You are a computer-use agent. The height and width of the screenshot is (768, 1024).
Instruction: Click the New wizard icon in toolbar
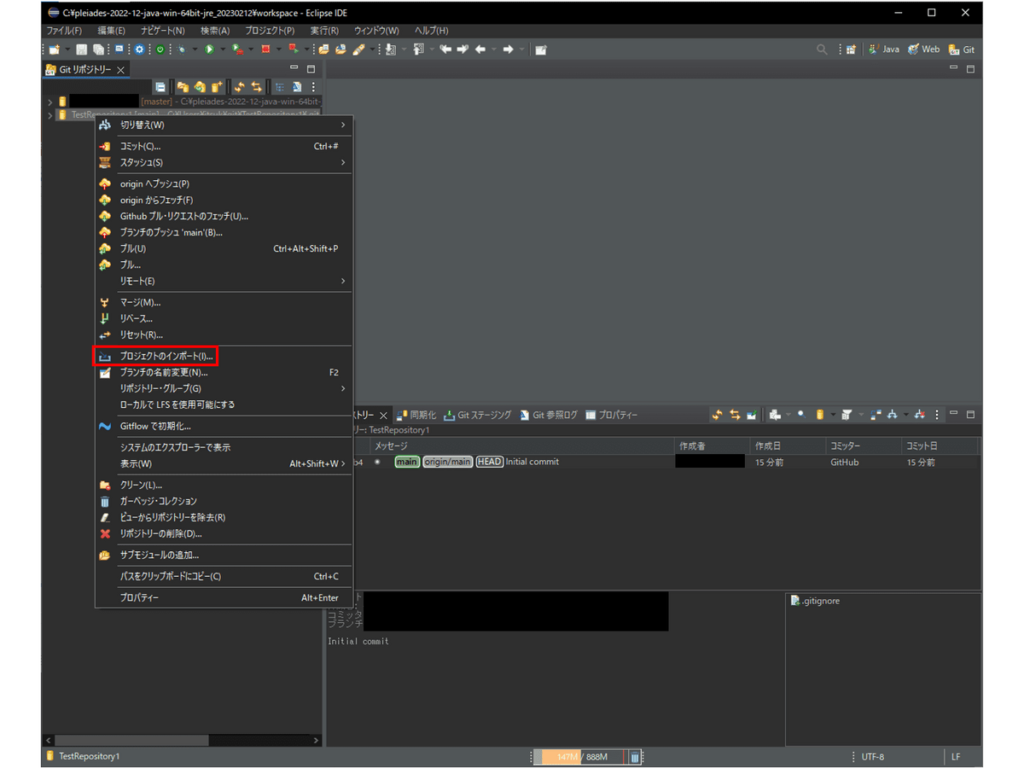pyautogui.click(x=54, y=50)
